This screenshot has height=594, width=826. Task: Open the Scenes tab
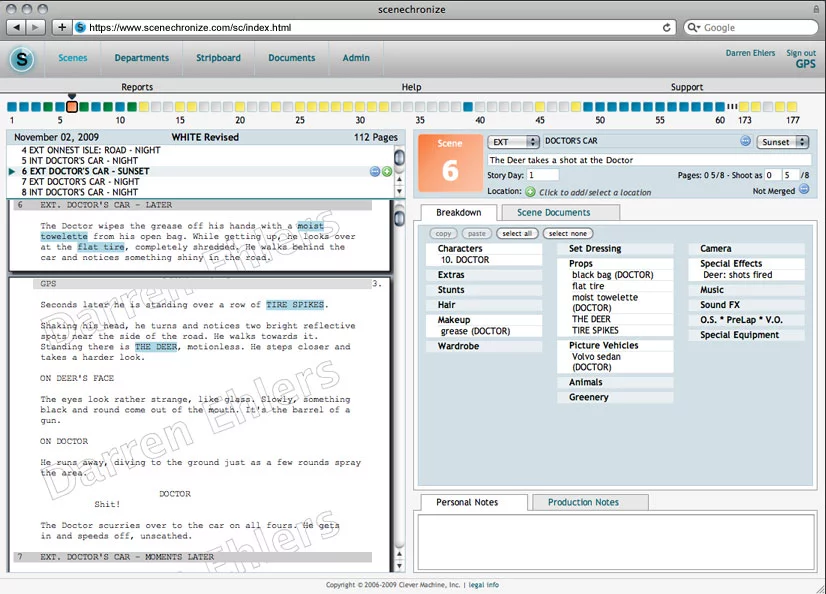click(73, 58)
